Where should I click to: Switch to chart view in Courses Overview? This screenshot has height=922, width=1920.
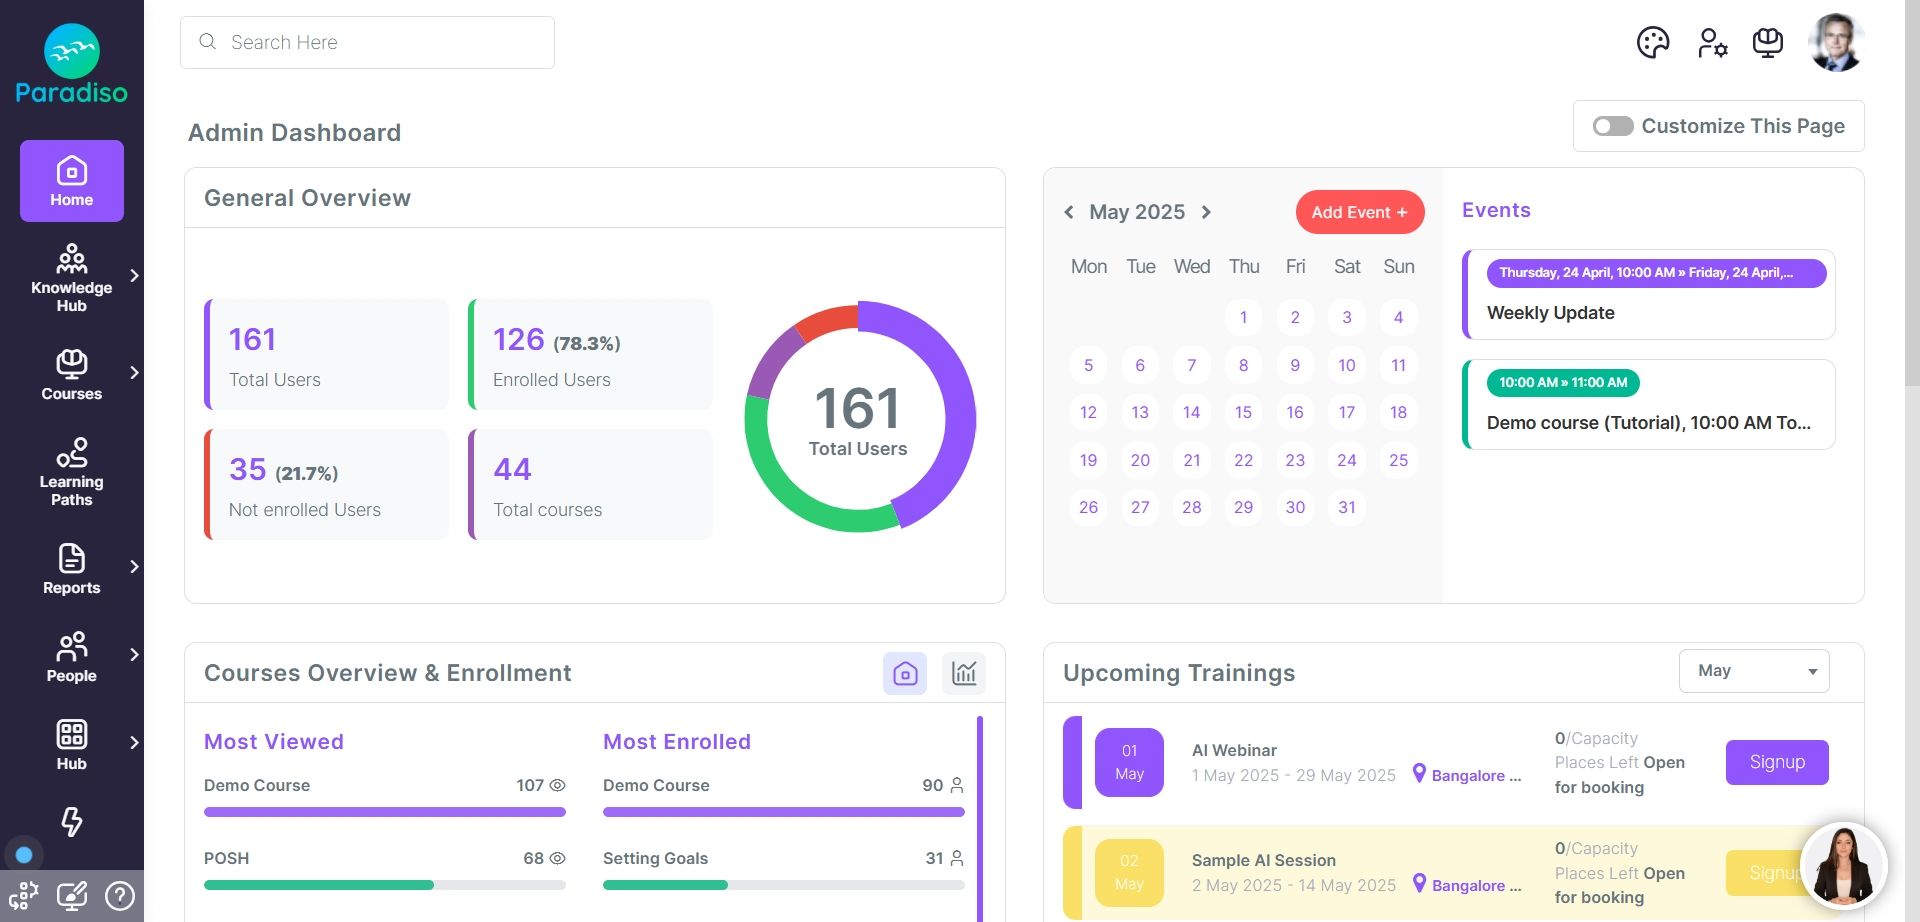tap(964, 673)
